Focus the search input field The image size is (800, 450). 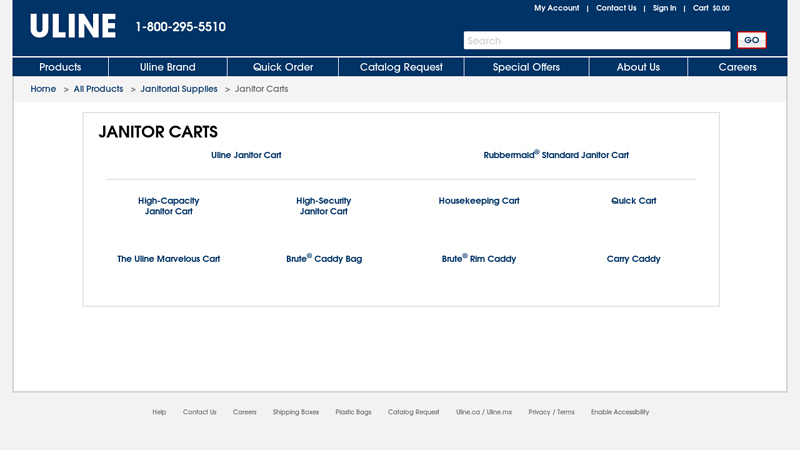point(596,41)
